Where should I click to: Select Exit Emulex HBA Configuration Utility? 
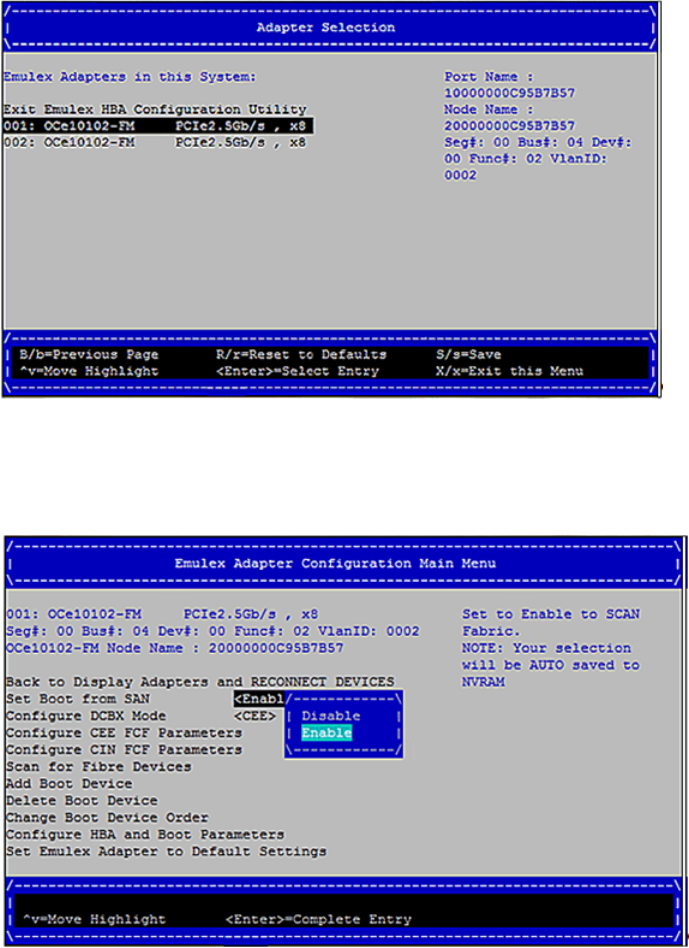(155, 110)
